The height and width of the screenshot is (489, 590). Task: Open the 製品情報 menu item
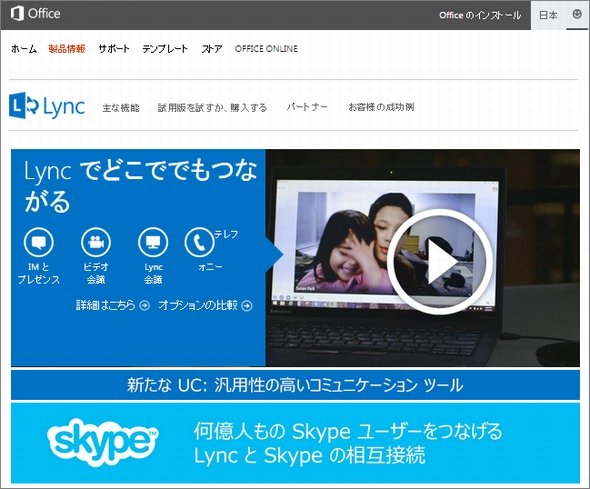67,49
